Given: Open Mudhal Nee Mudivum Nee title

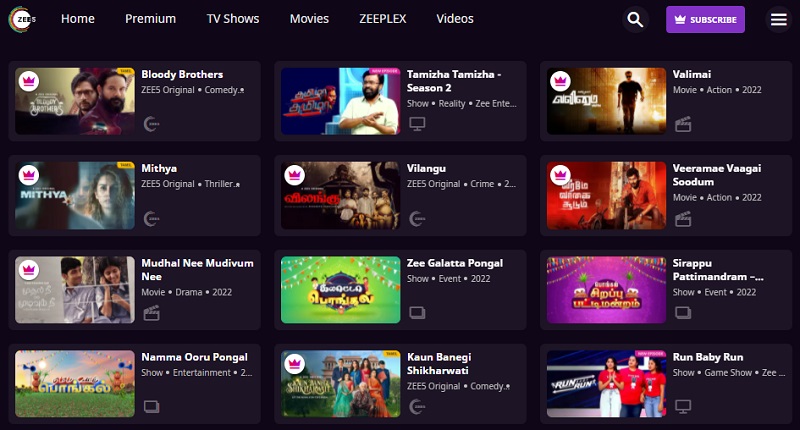Looking at the screenshot, I should click(197, 269).
